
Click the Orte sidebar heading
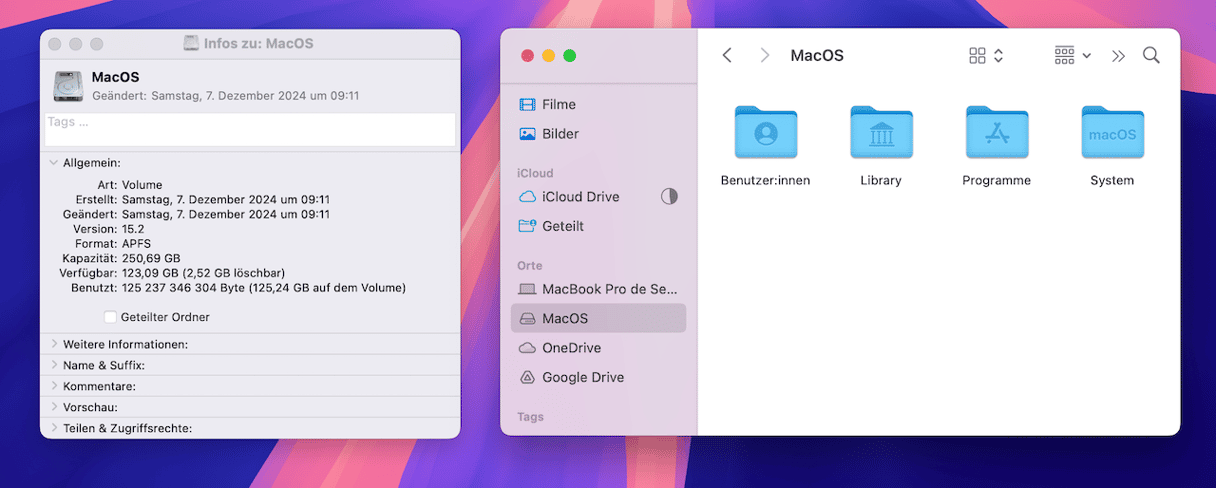530,265
